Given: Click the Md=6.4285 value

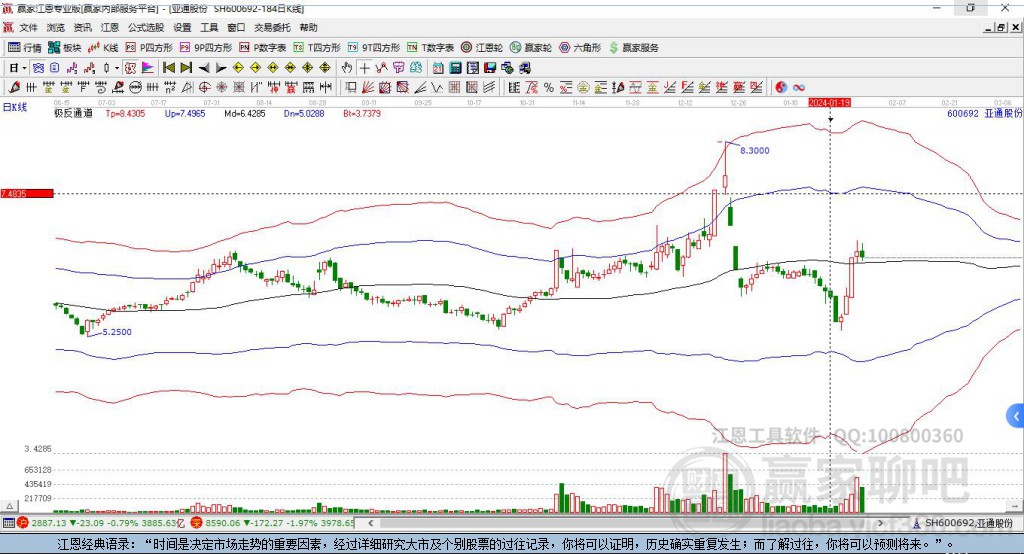Looking at the screenshot, I should [x=245, y=113].
